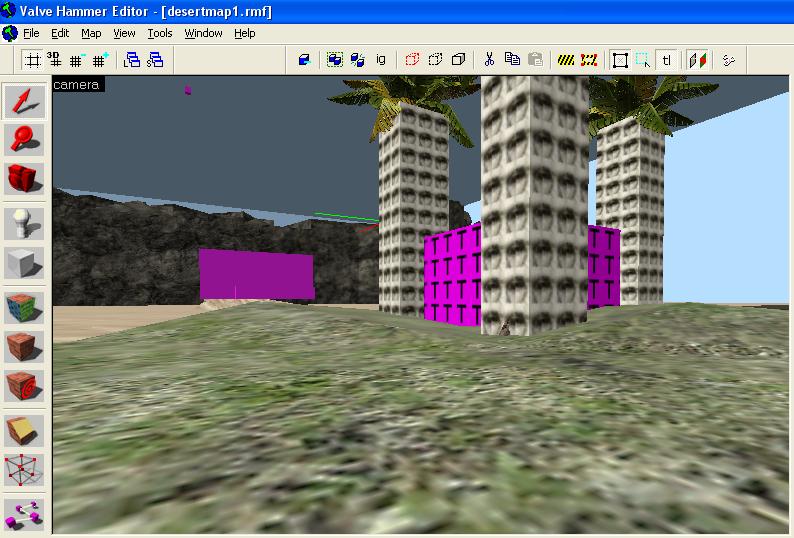Click the document icon beside File menu
The image size is (794, 538).
(10, 33)
